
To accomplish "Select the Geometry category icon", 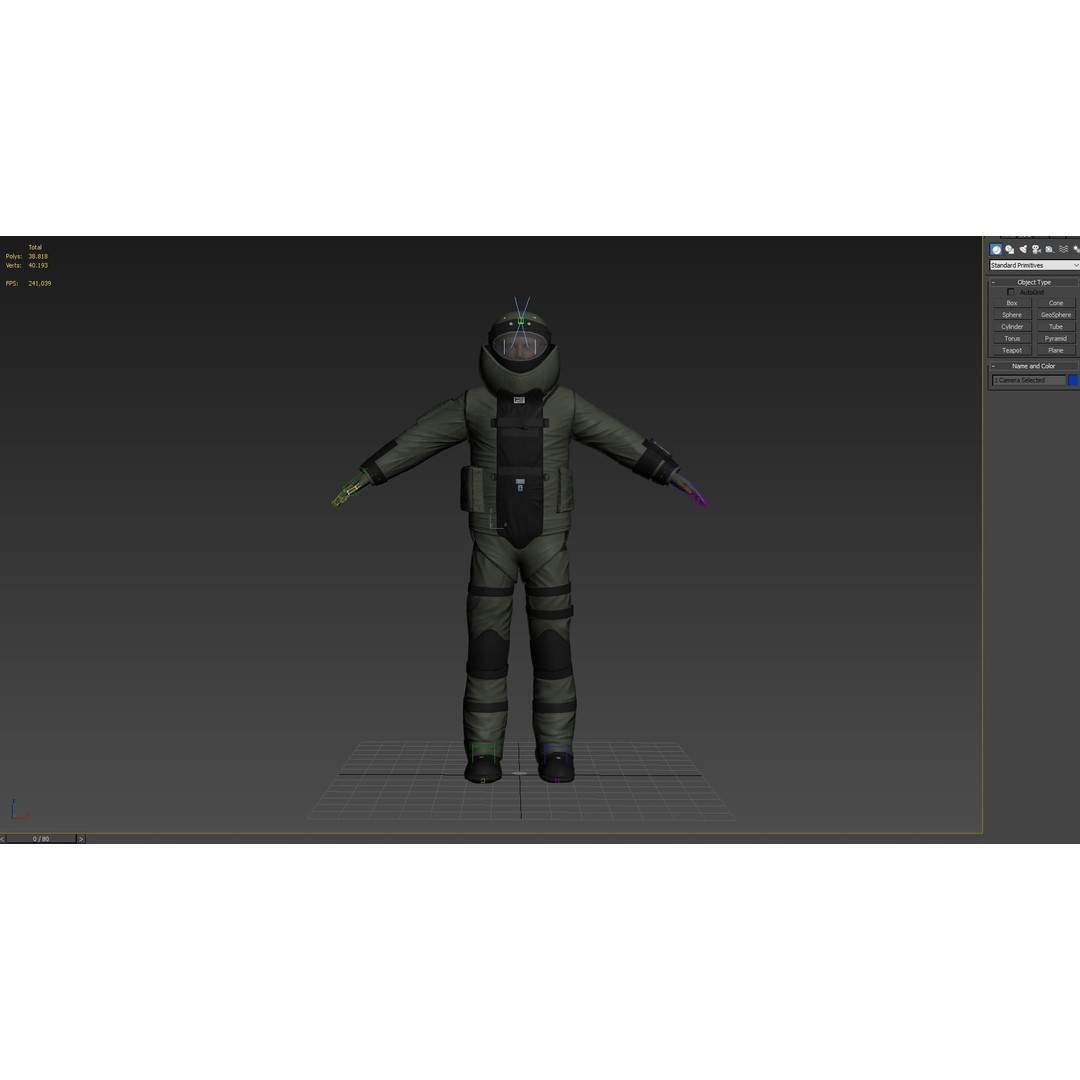I will point(996,249).
